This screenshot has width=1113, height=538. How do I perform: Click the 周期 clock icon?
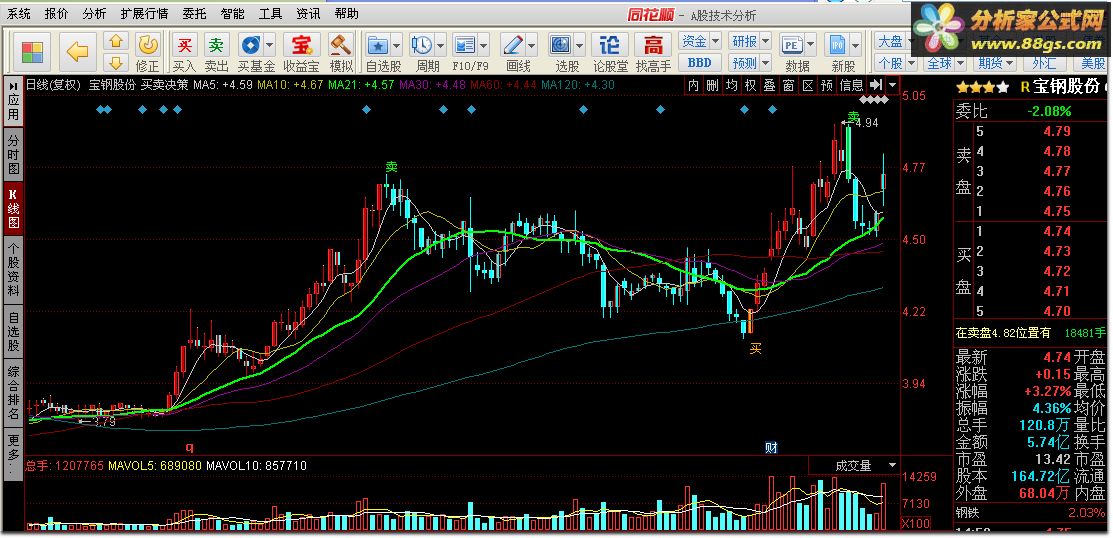pos(421,46)
